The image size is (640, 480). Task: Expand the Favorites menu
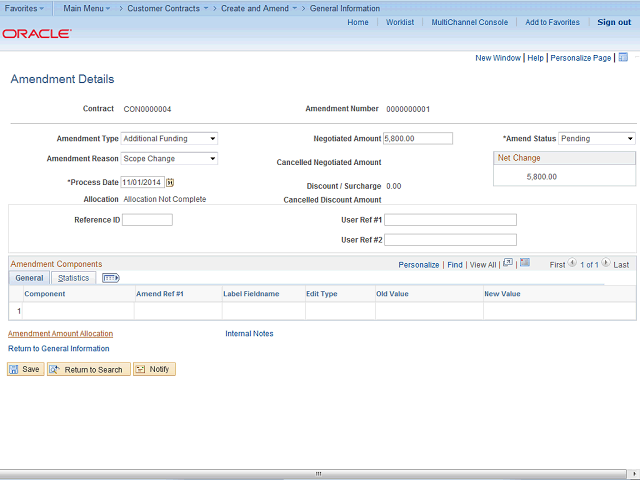tap(24, 8)
